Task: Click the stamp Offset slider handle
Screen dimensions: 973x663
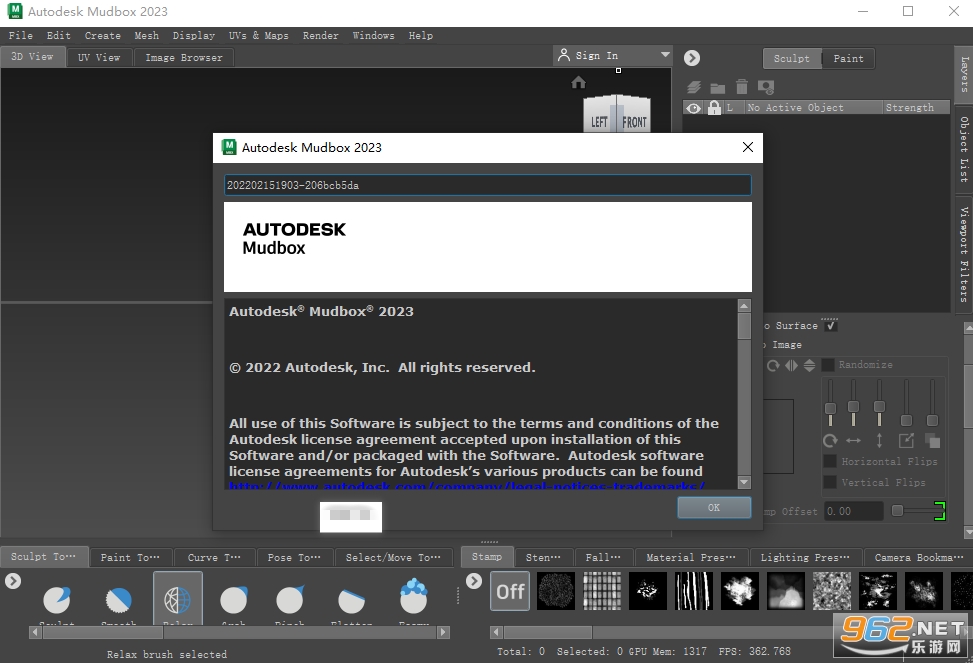Action: click(x=897, y=510)
